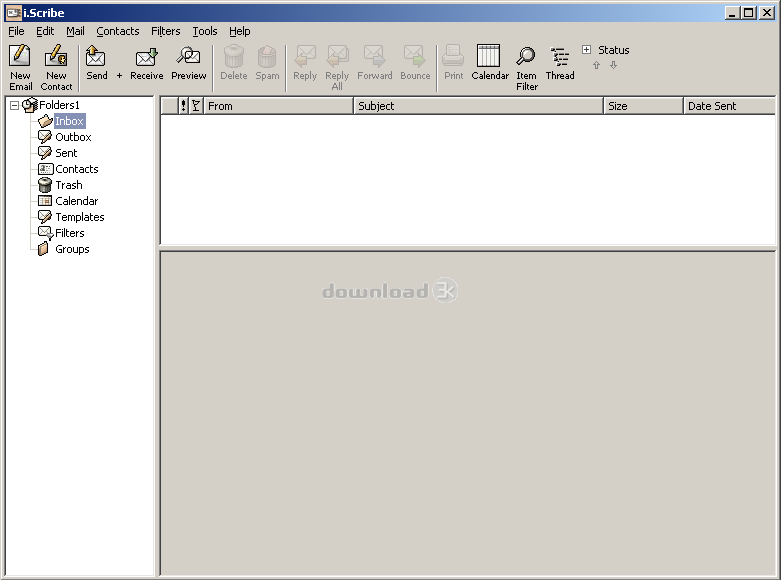The width and height of the screenshot is (781, 580).
Task: Open the Item Filter search tool
Action: pyautogui.click(x=526, y=67)
